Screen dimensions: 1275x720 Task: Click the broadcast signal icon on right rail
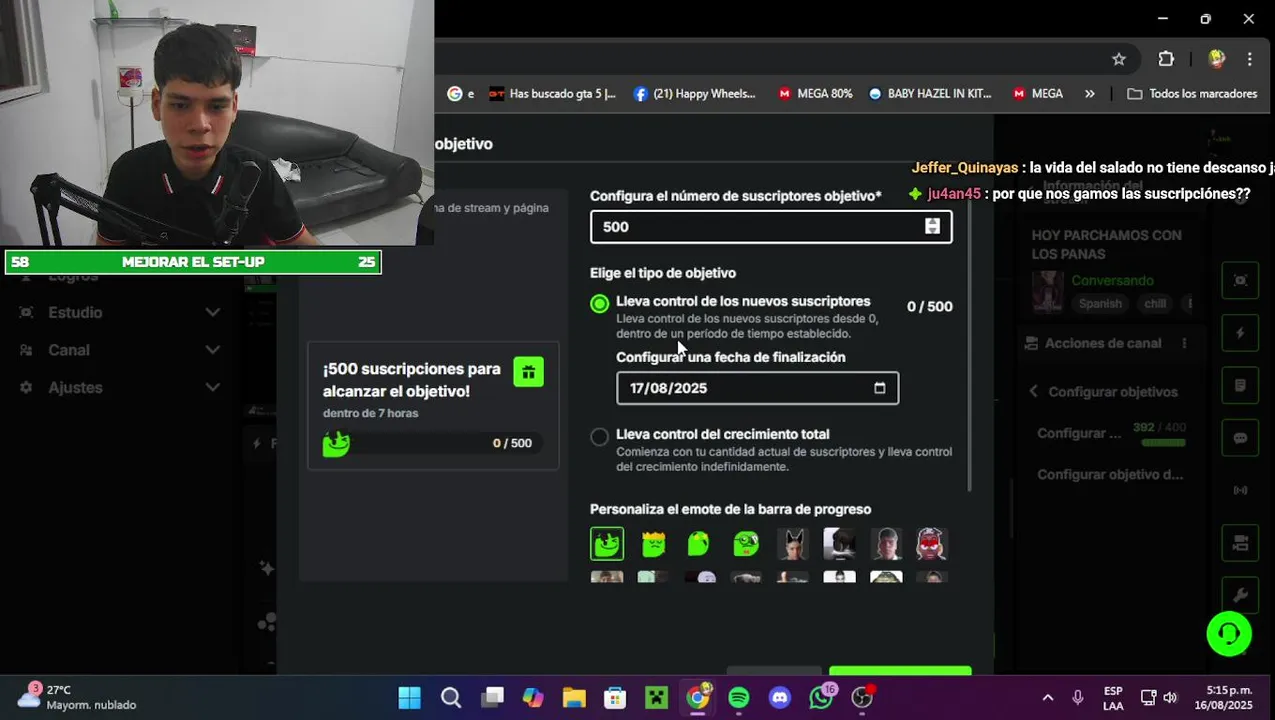[x=1240, y=490]
